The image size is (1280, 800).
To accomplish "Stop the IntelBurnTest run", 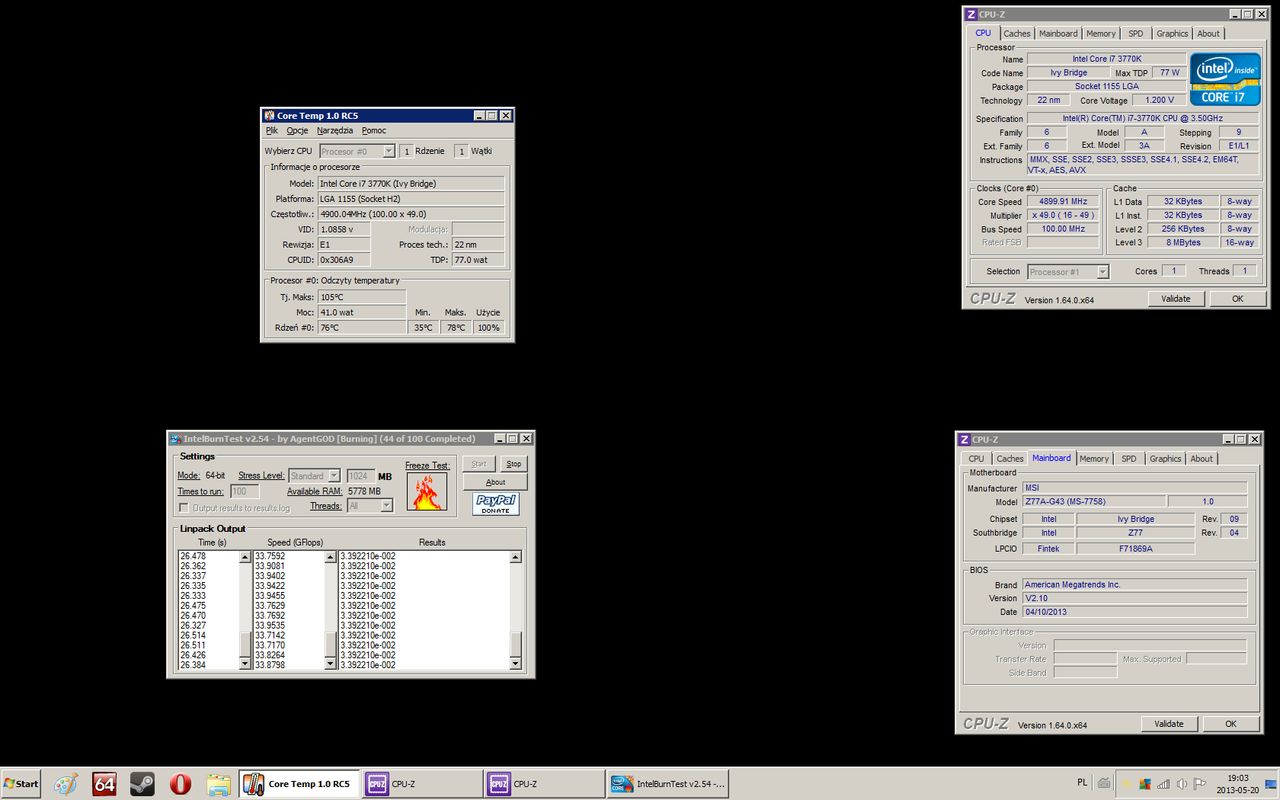I will pyautogui.click(x=513, y=464).
